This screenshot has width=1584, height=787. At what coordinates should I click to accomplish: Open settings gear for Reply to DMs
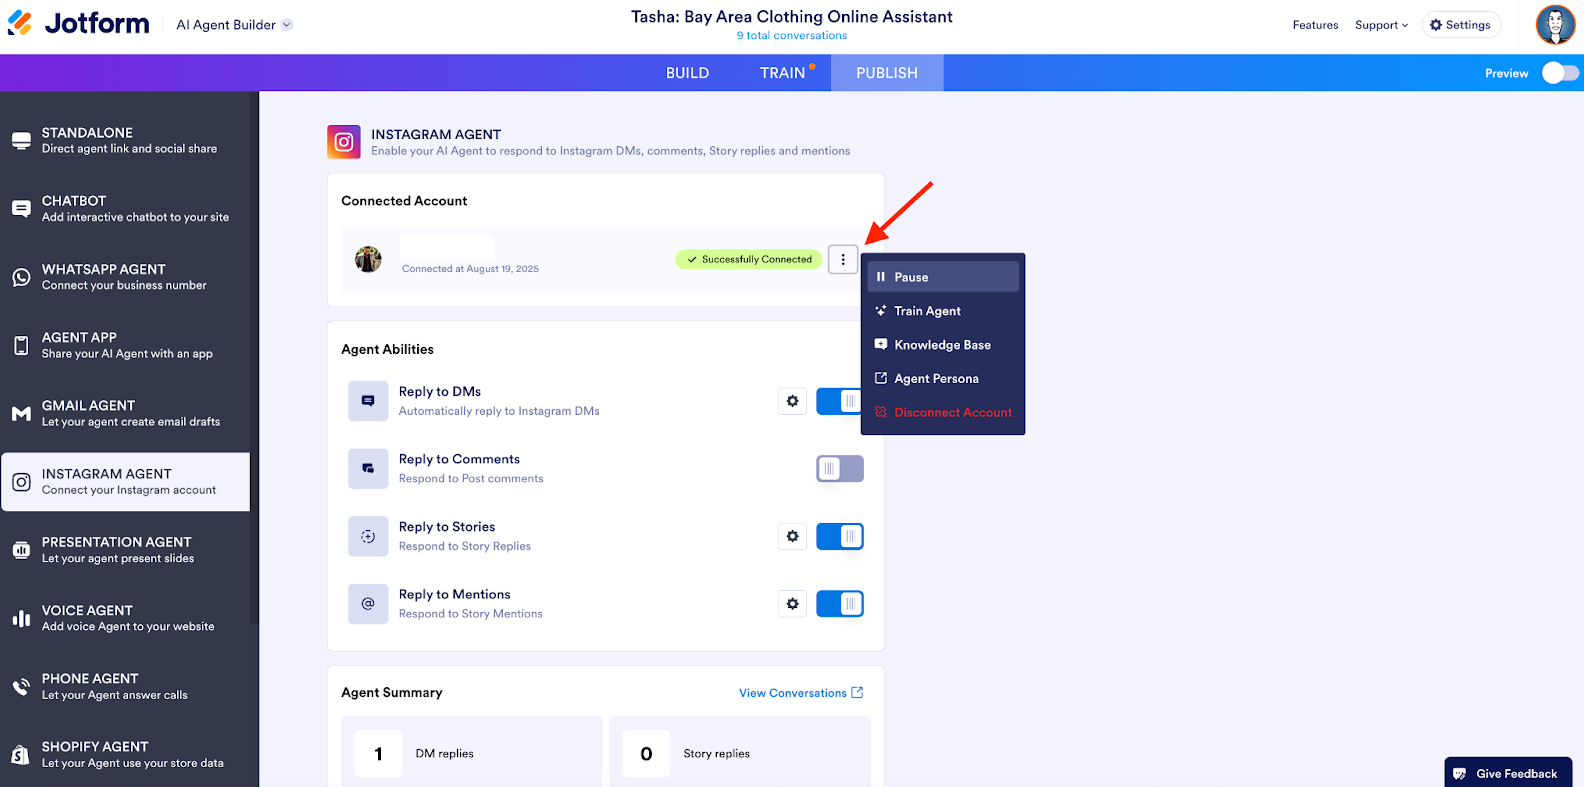tap(792, 401)
